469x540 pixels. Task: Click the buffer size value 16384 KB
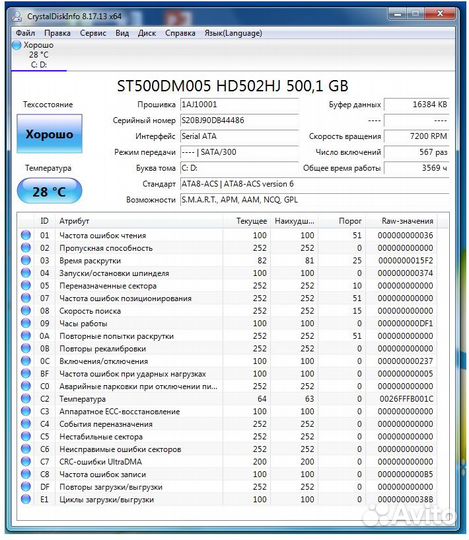[417, 105]
